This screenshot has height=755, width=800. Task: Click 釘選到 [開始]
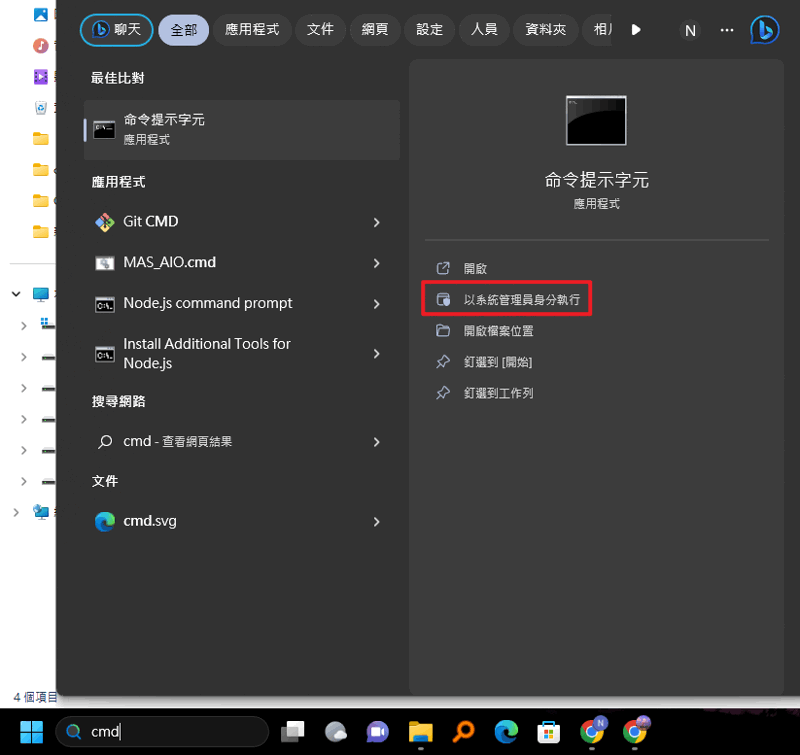tap(498, 362)
